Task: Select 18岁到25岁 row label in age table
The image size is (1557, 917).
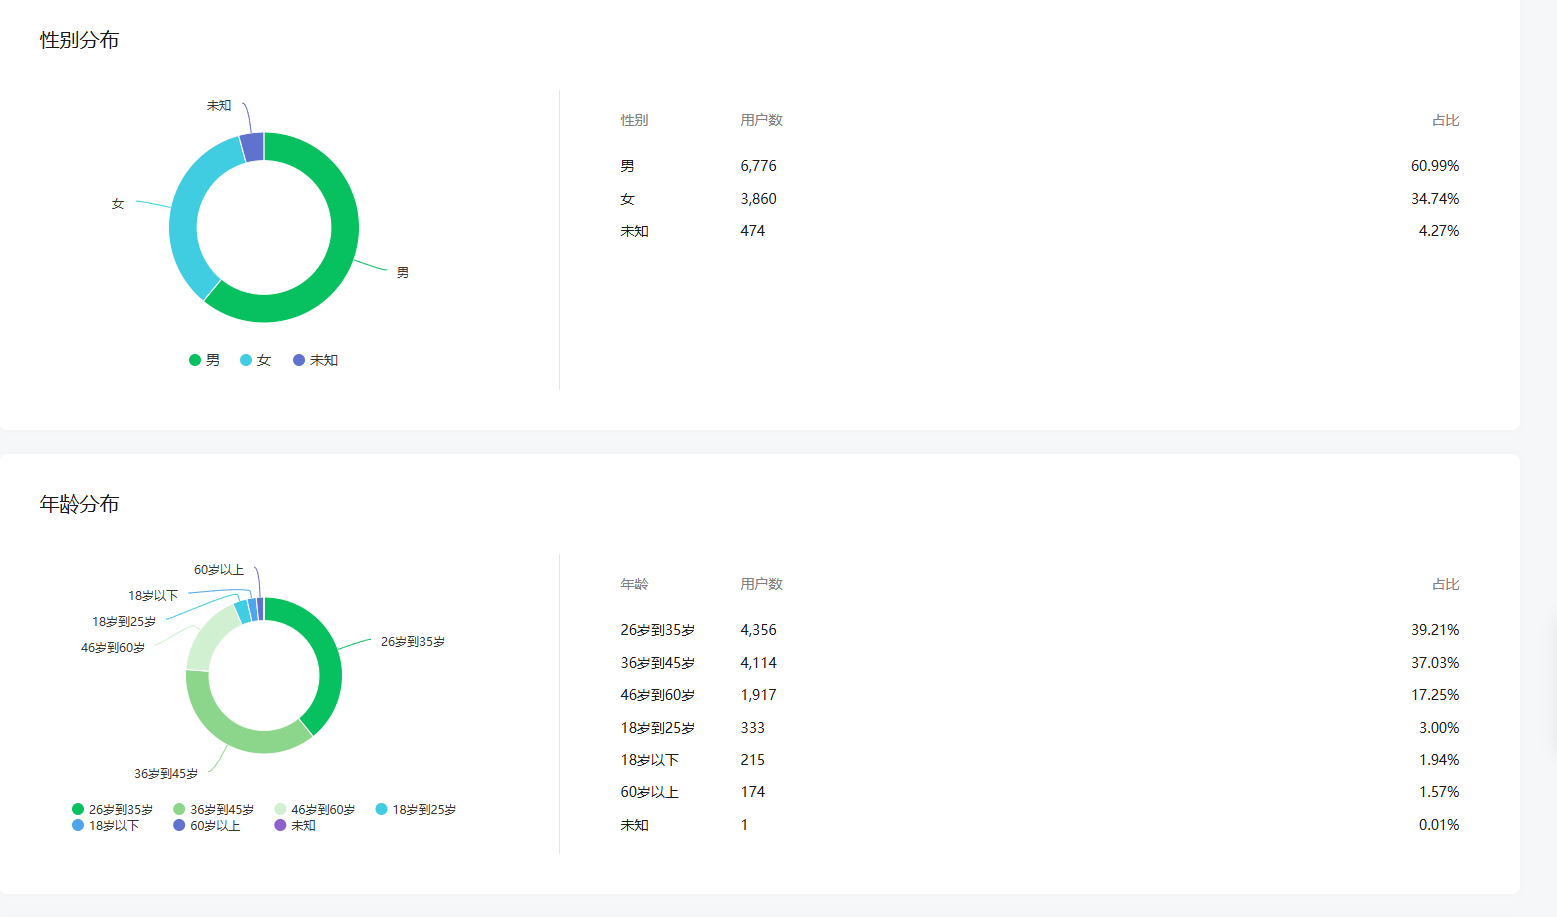Action: 657,728
